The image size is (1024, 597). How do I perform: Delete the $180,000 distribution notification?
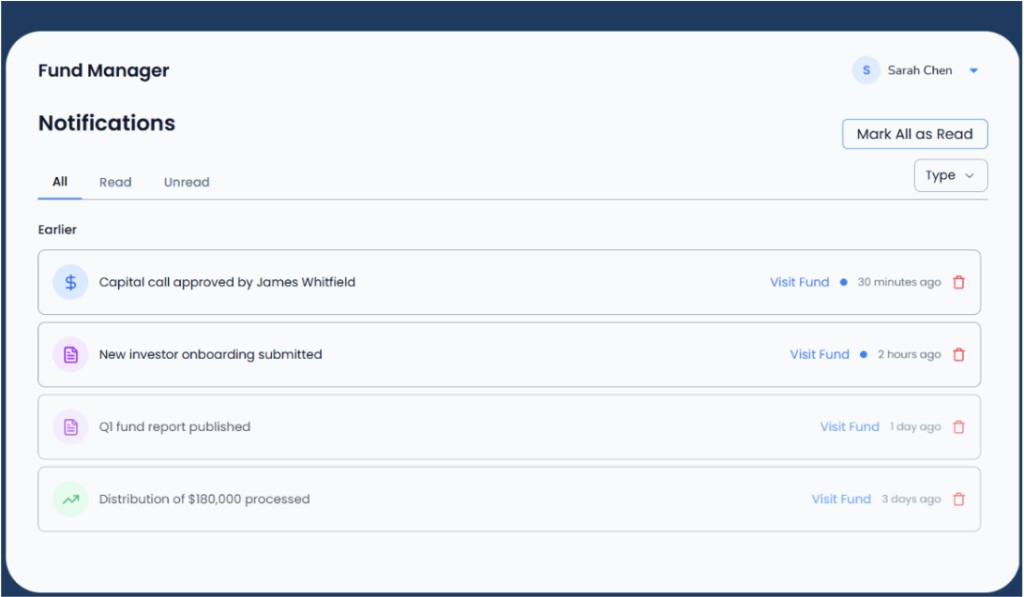959,500
